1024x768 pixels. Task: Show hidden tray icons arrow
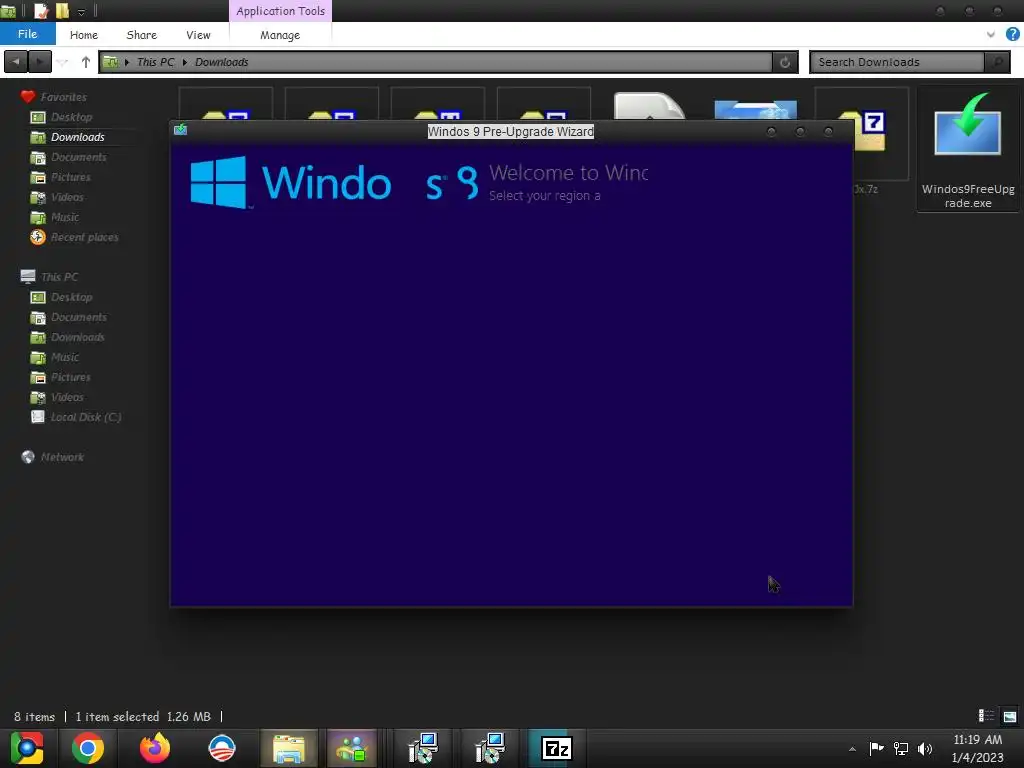[852, 749]
